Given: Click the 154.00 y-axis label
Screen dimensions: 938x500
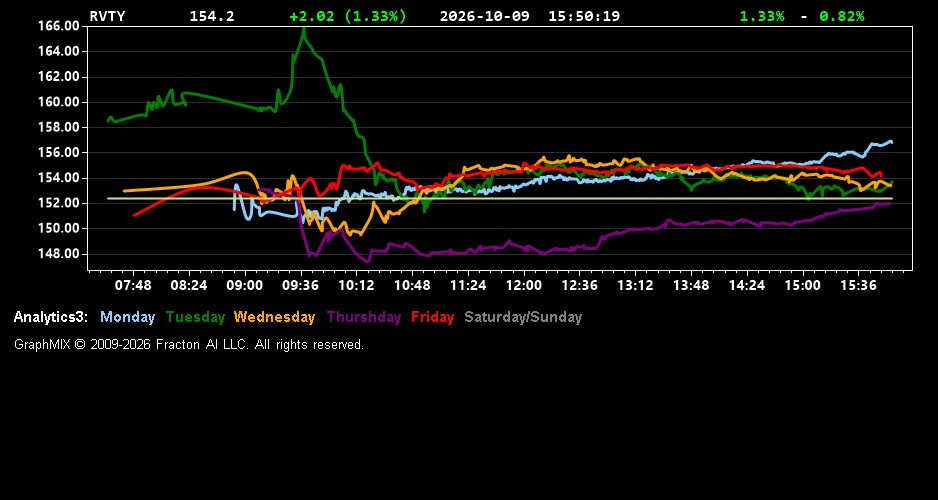Looking at the screenshot, I should tap(59, 178).
